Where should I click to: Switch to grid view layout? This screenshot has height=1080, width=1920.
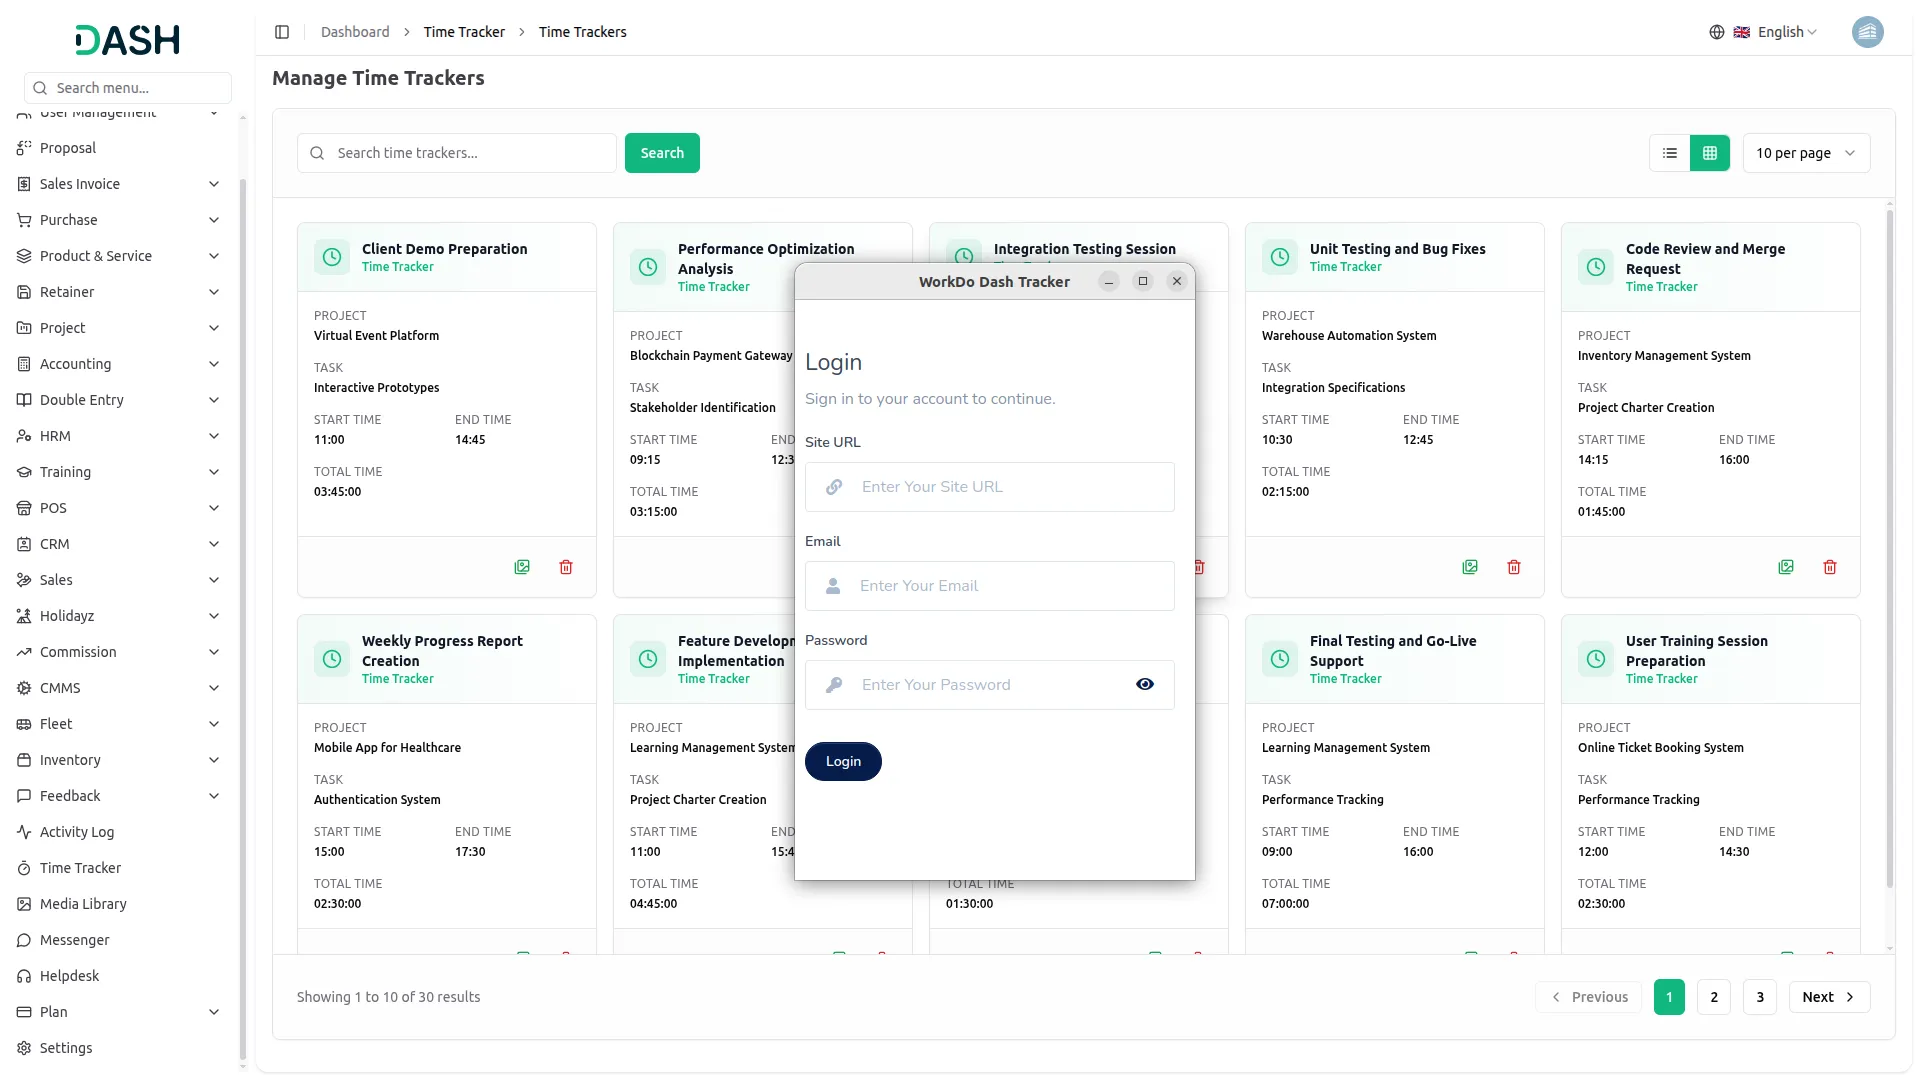pos(1710,153)
